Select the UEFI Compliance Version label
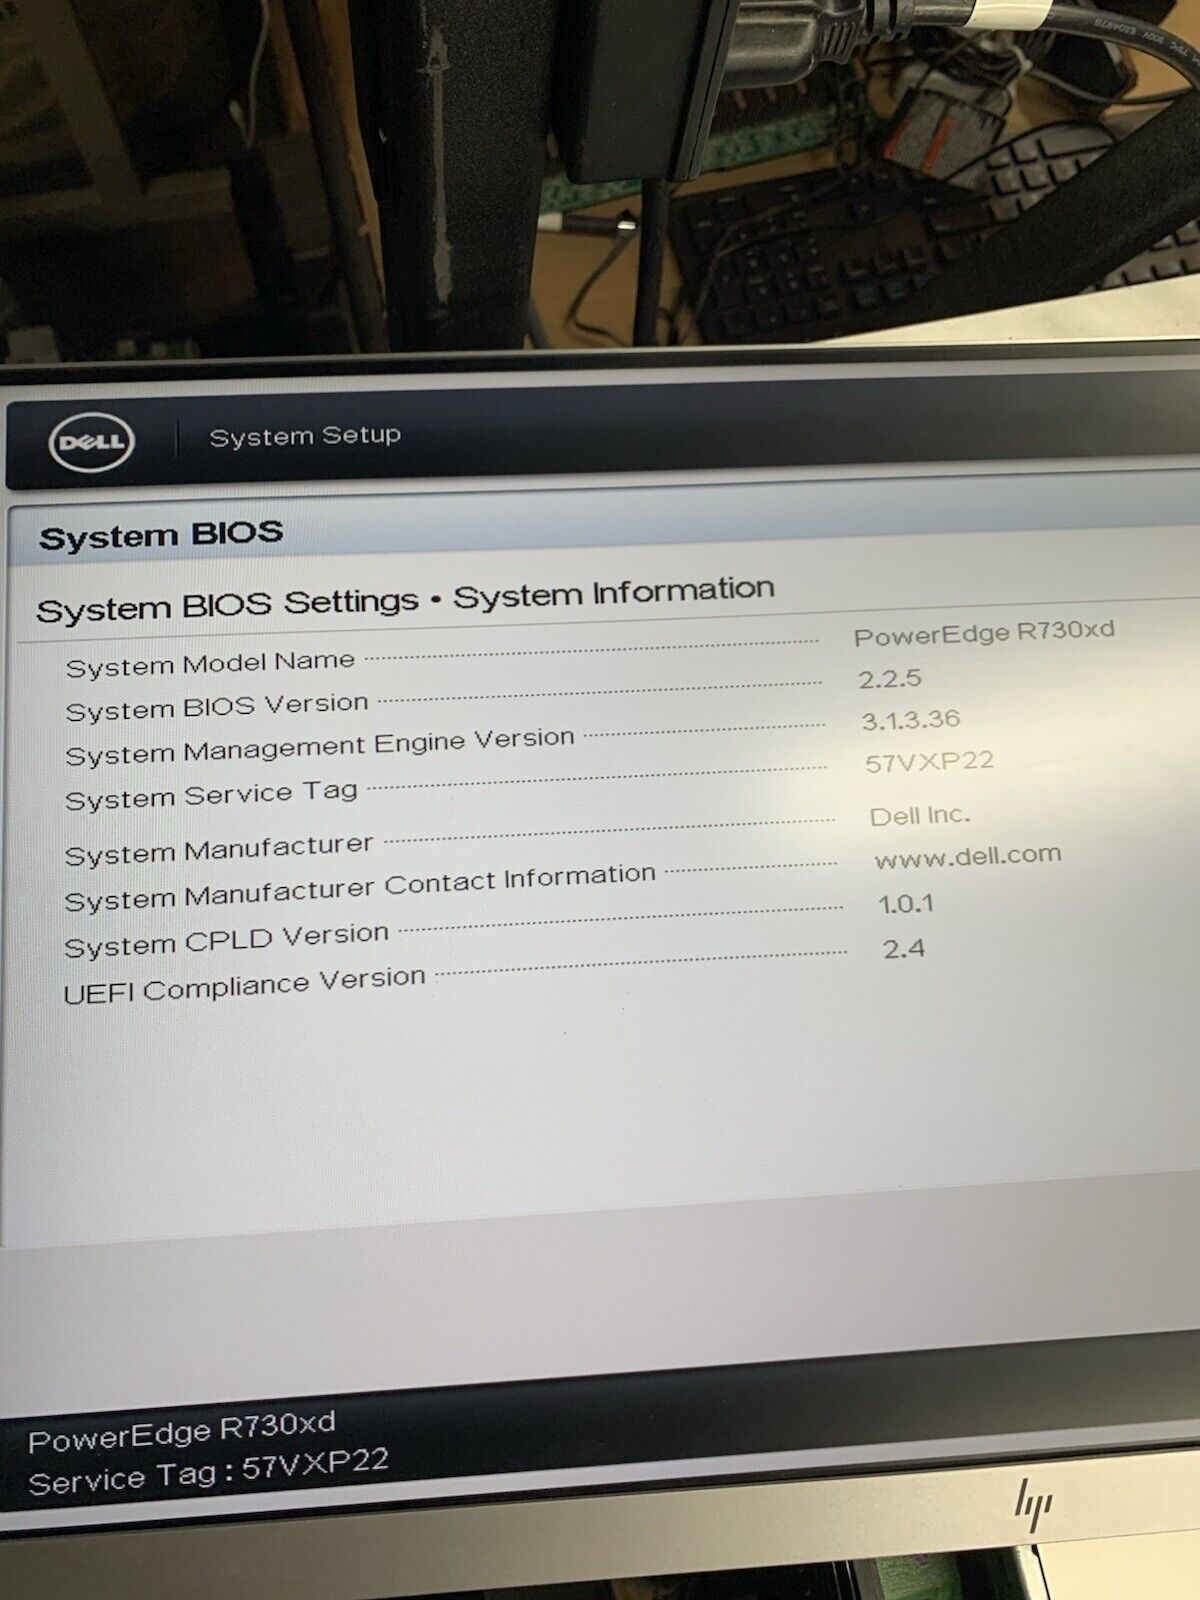 point(244,986)
